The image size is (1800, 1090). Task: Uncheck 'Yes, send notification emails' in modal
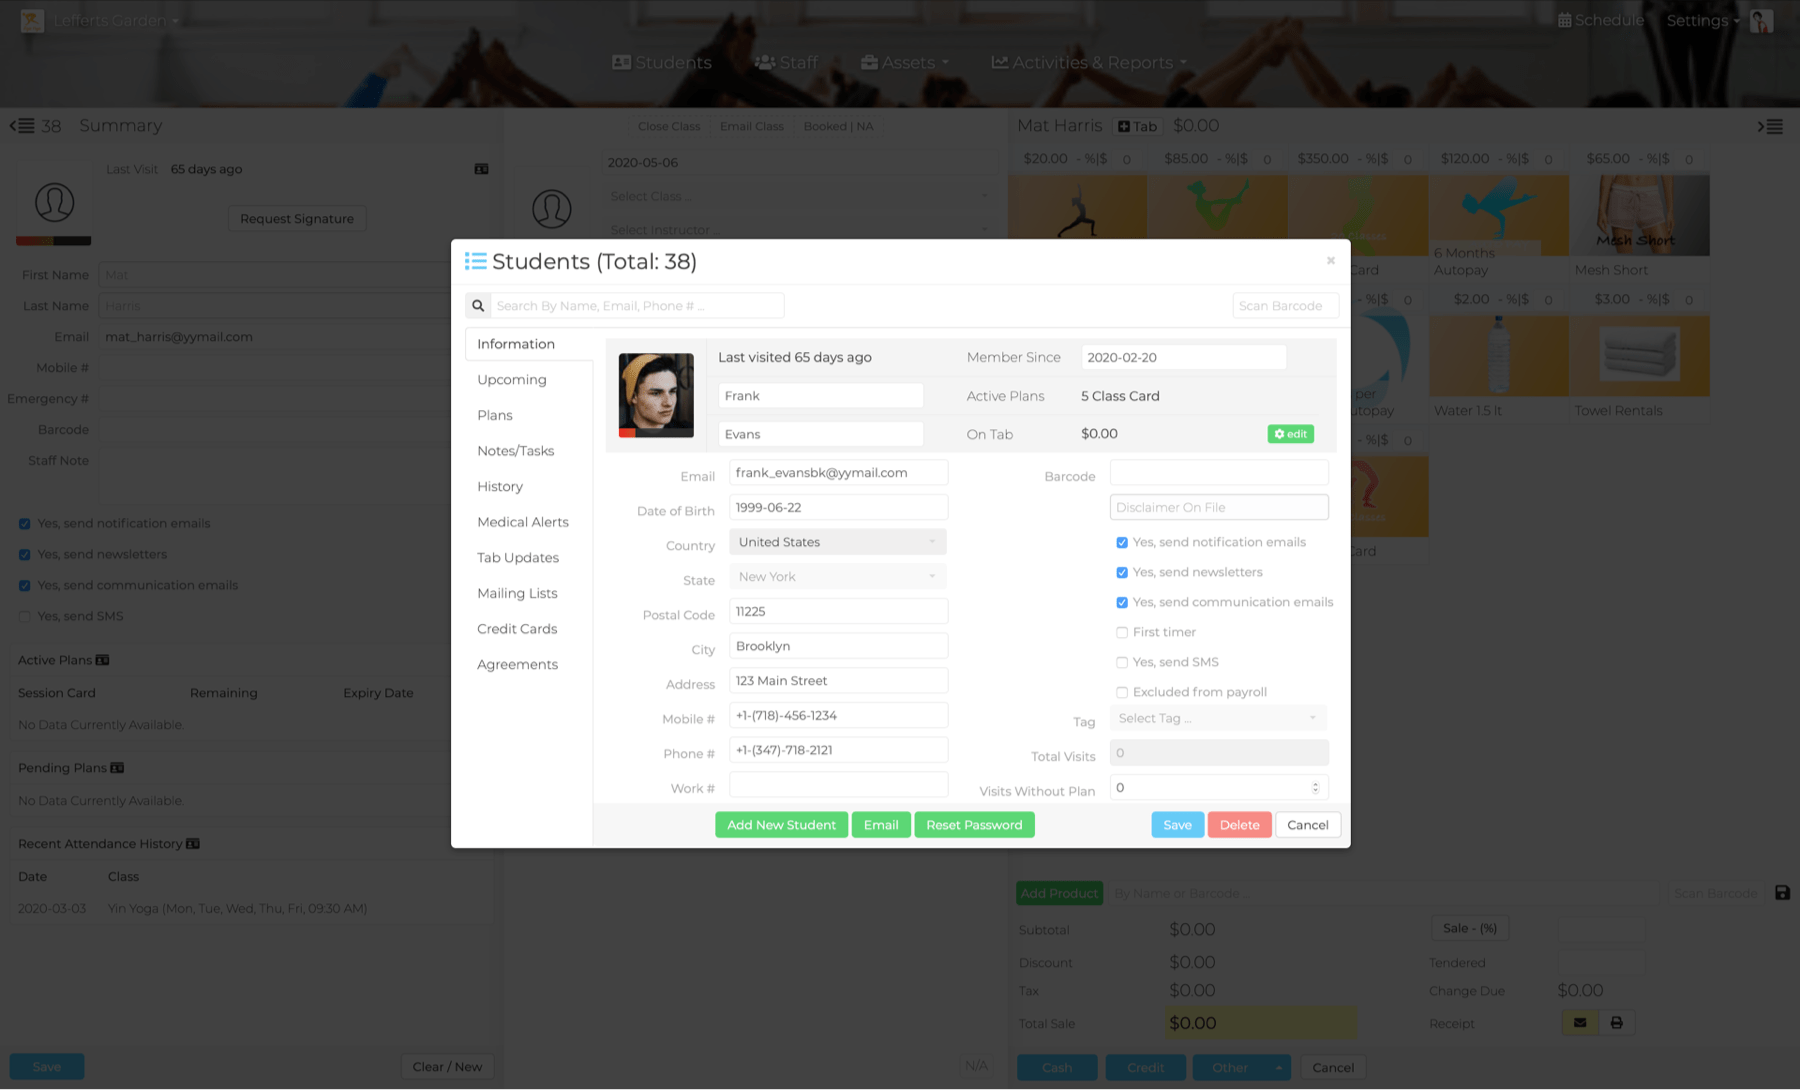click(x=1122, y=543)
